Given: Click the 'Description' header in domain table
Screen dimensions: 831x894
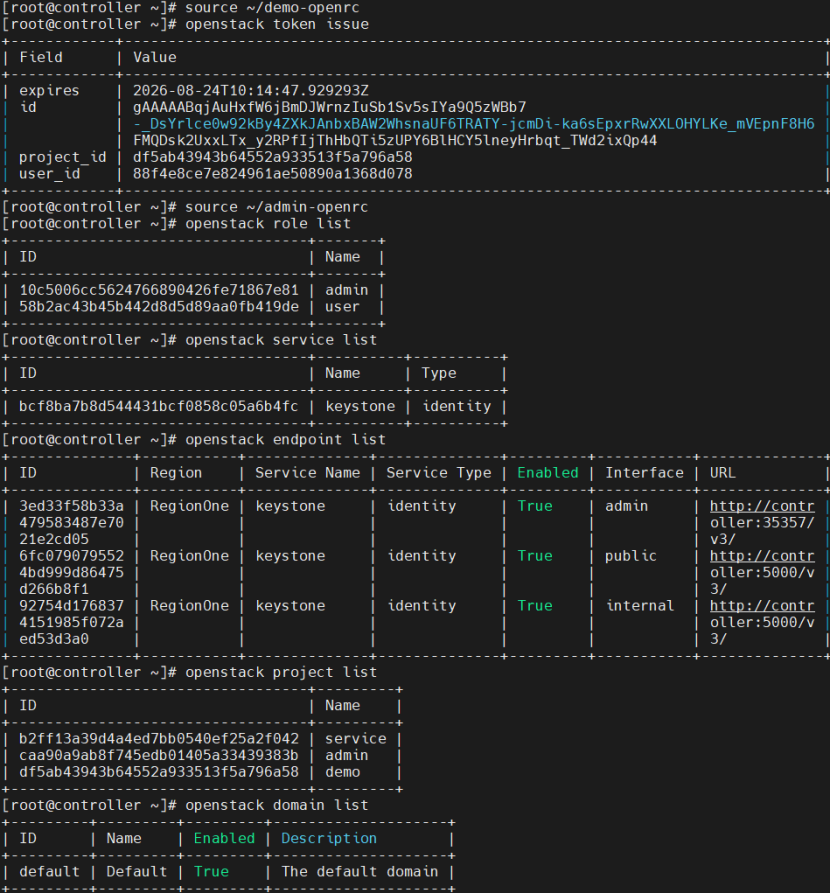Looking at the screenshot, I should click(x=329, y=839).
